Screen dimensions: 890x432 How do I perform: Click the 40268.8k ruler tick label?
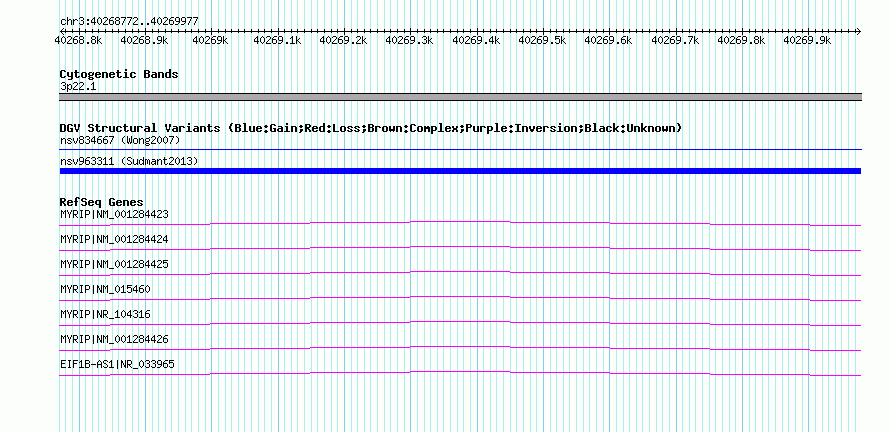click(78, 40)
